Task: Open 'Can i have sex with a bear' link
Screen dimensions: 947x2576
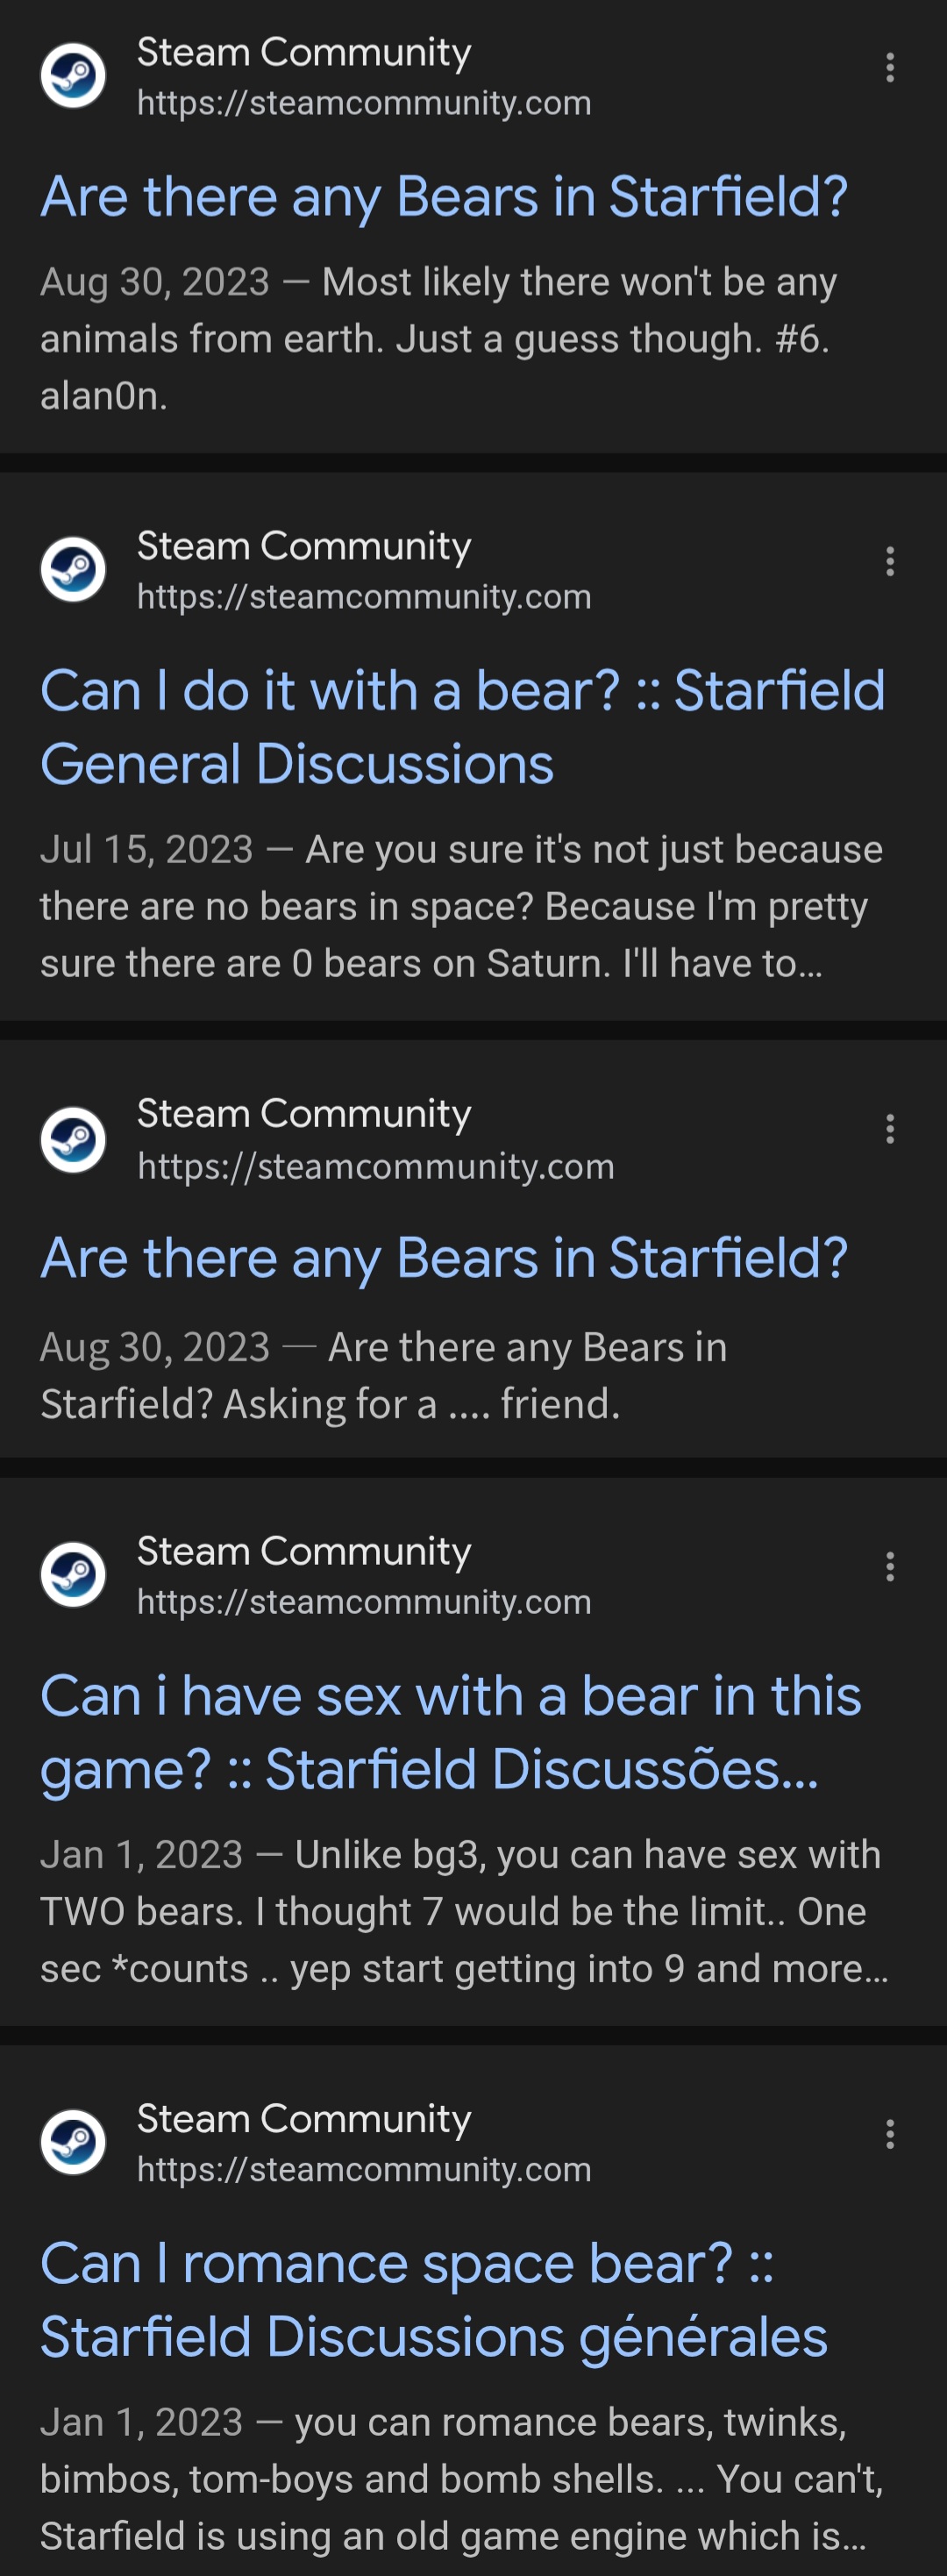Action: [x=450, y=1732]
